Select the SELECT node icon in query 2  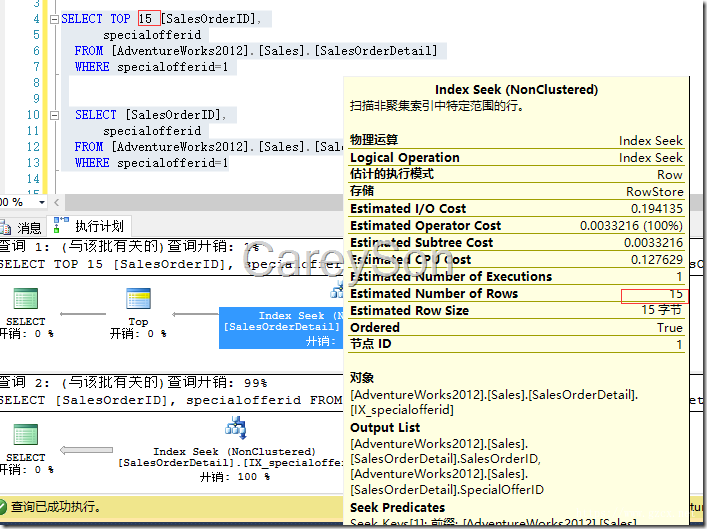click(x=26, y=435)
